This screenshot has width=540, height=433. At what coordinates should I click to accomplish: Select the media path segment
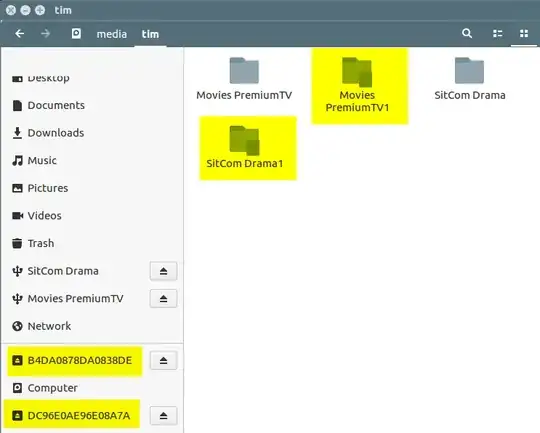coord(112,34)
